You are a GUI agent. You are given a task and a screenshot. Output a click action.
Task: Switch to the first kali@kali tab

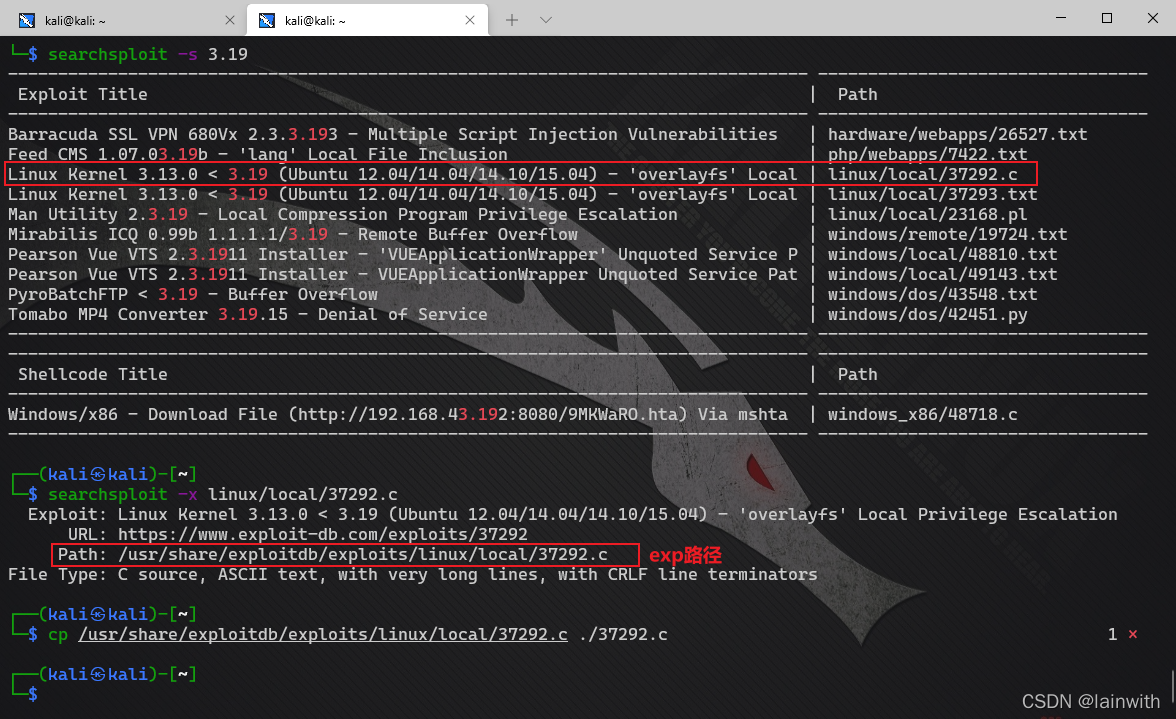[x=126, y=20]
